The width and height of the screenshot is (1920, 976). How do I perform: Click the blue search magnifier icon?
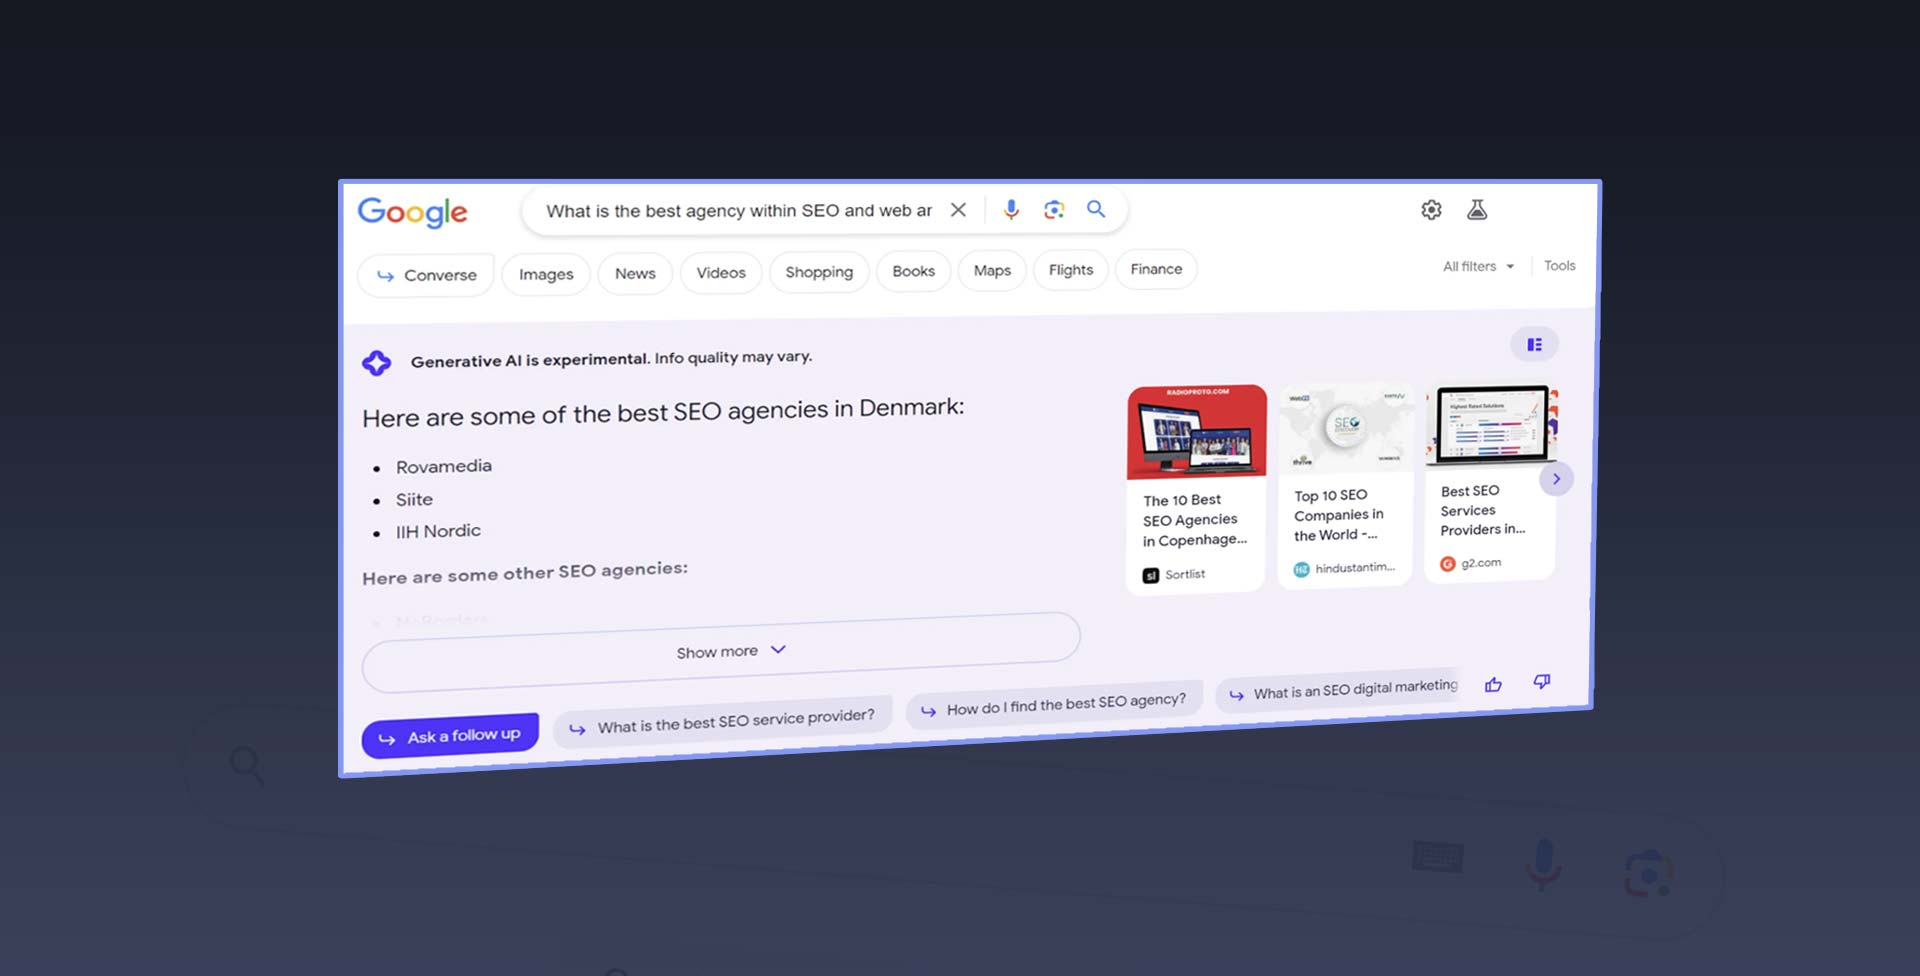coord(1096,209)
